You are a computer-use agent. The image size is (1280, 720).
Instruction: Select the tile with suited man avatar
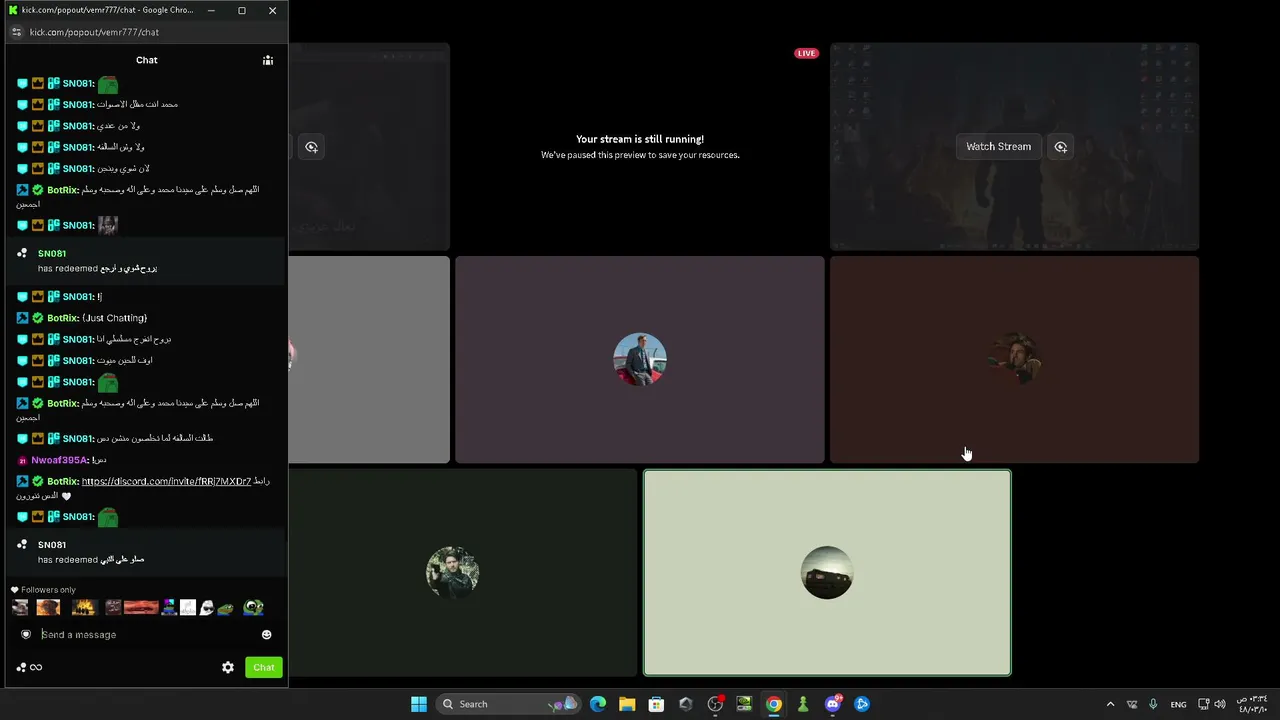640,360
